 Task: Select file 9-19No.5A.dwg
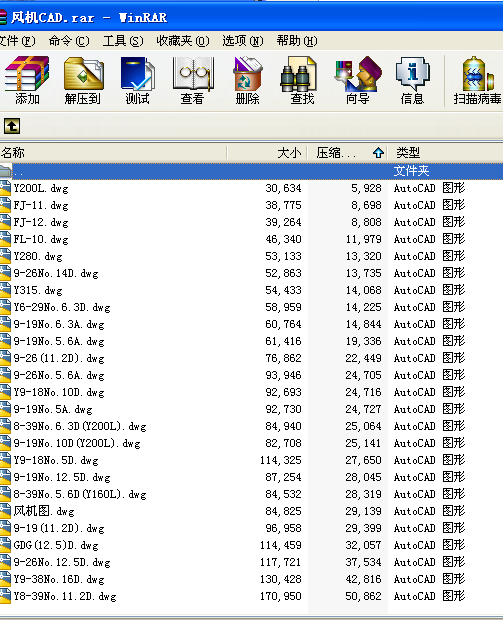tap(53, 409)
